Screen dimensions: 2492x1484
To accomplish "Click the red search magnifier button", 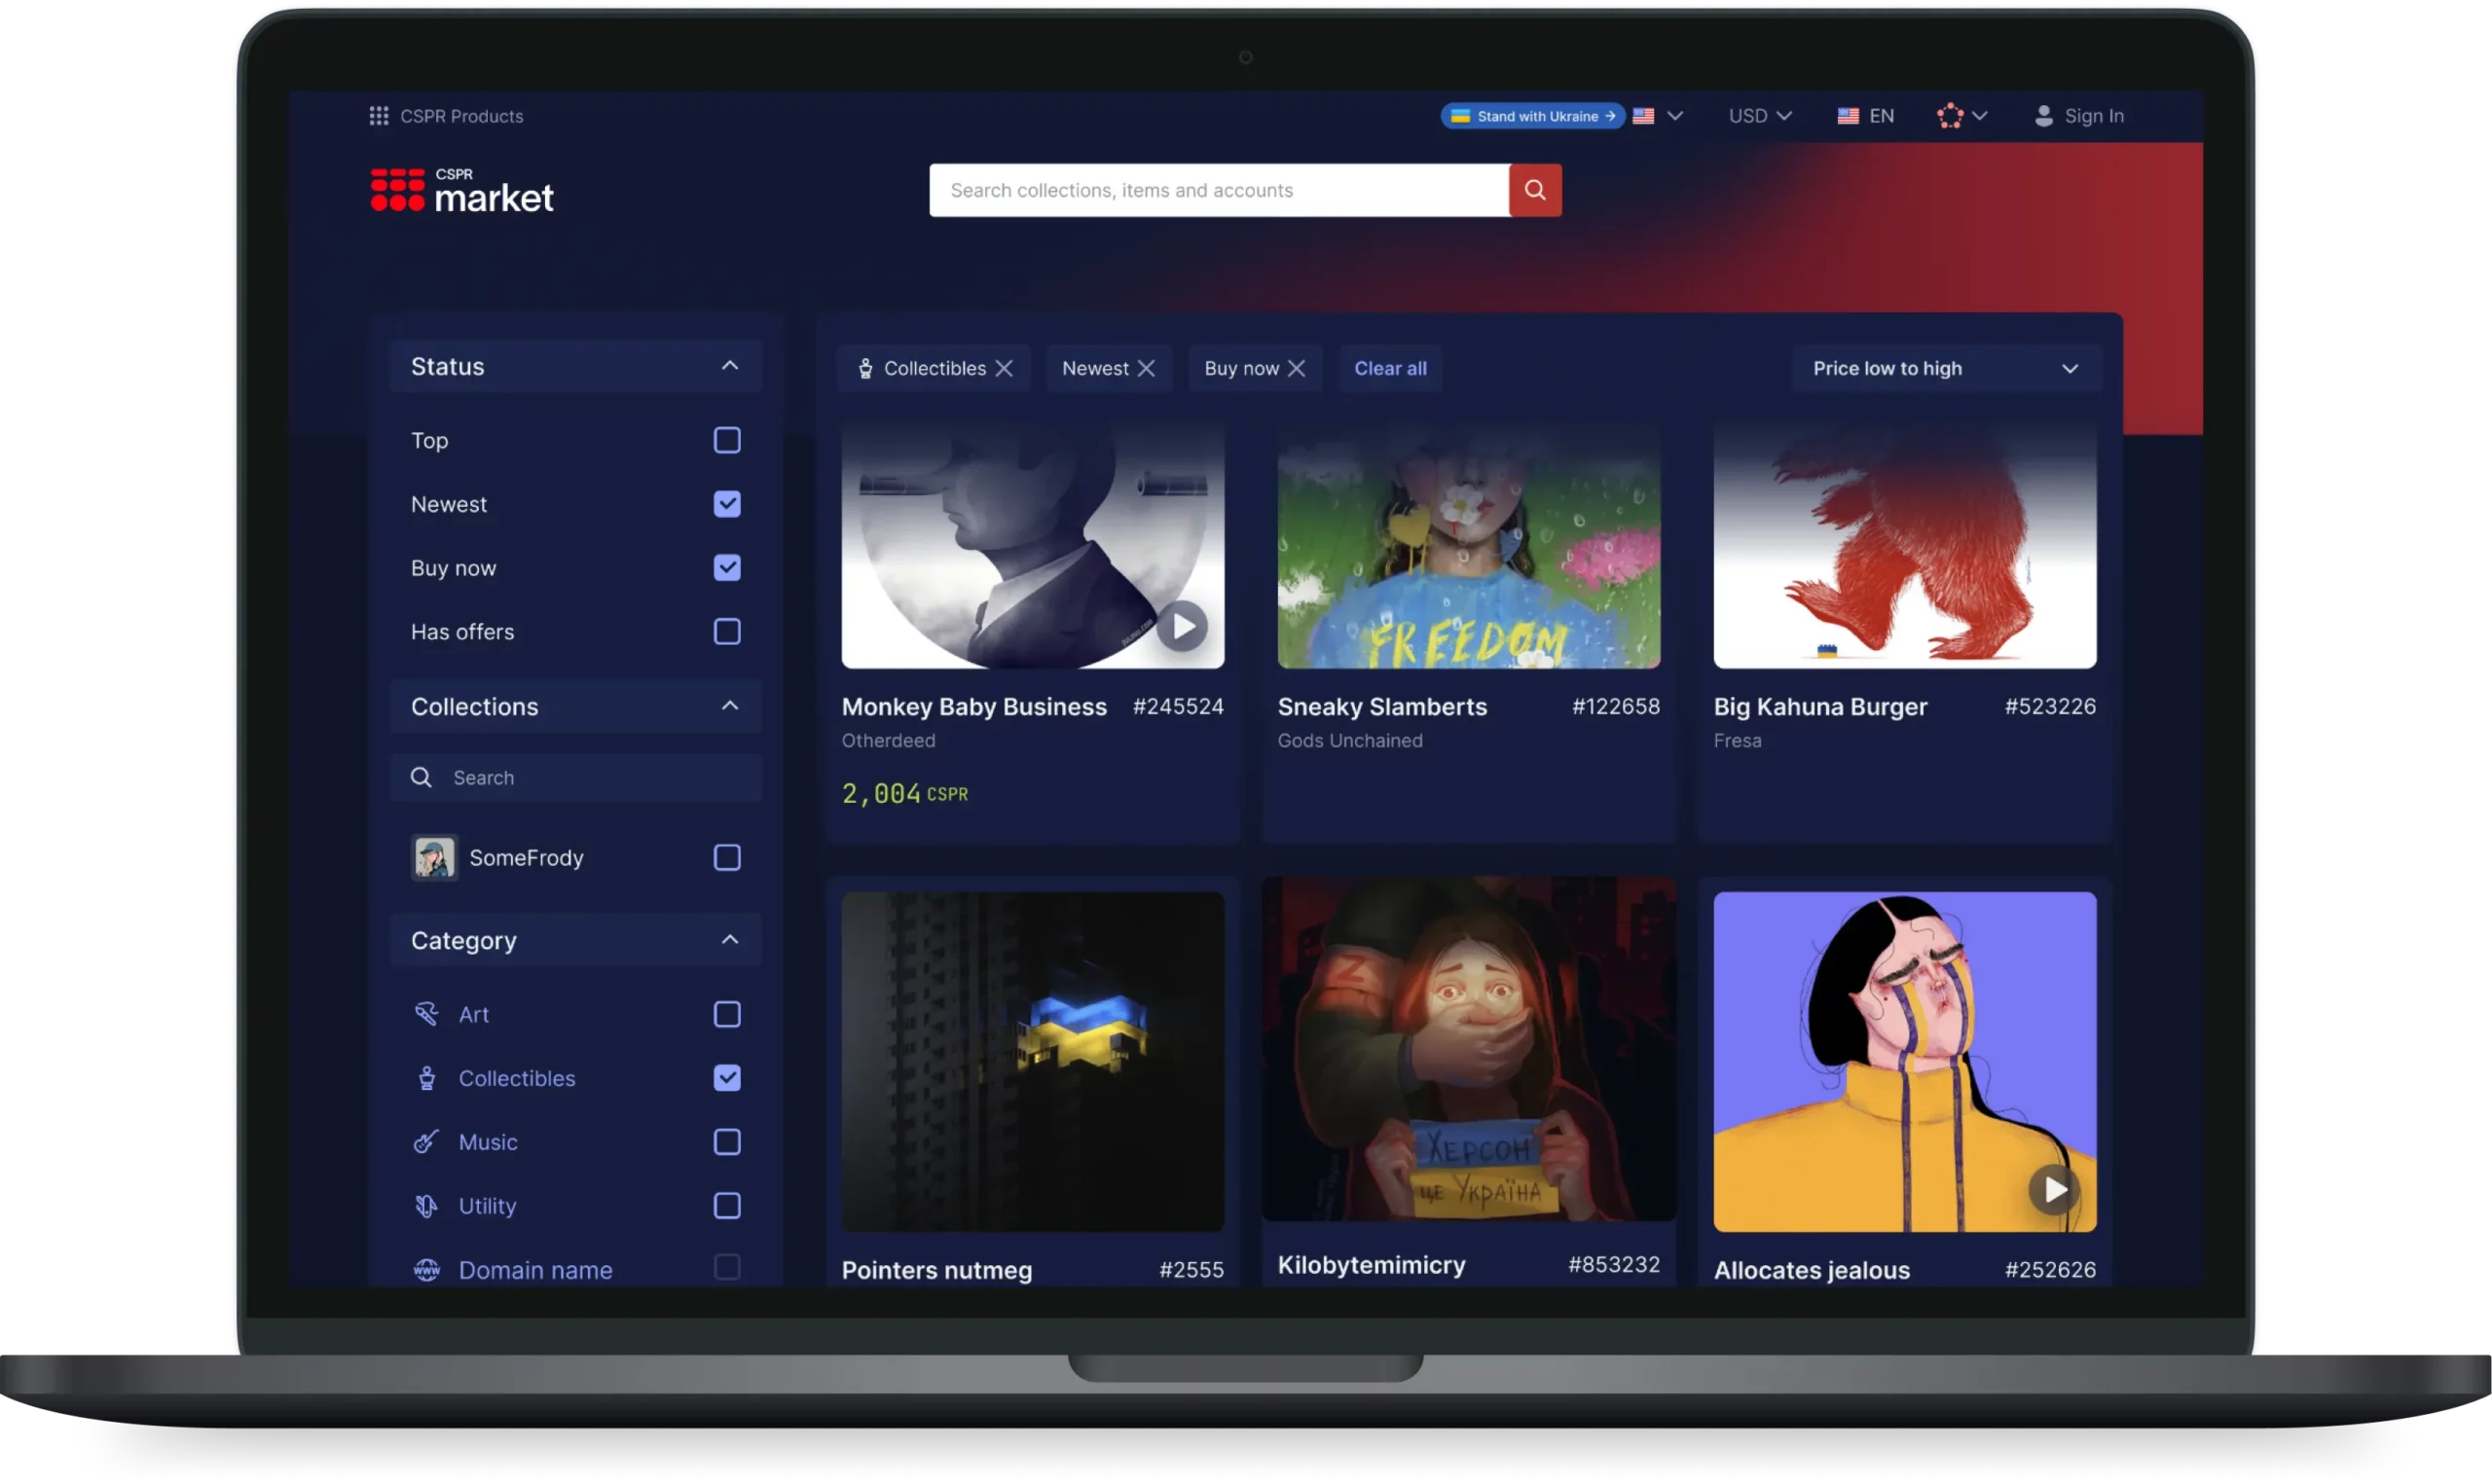I will tap(1535, 190).
